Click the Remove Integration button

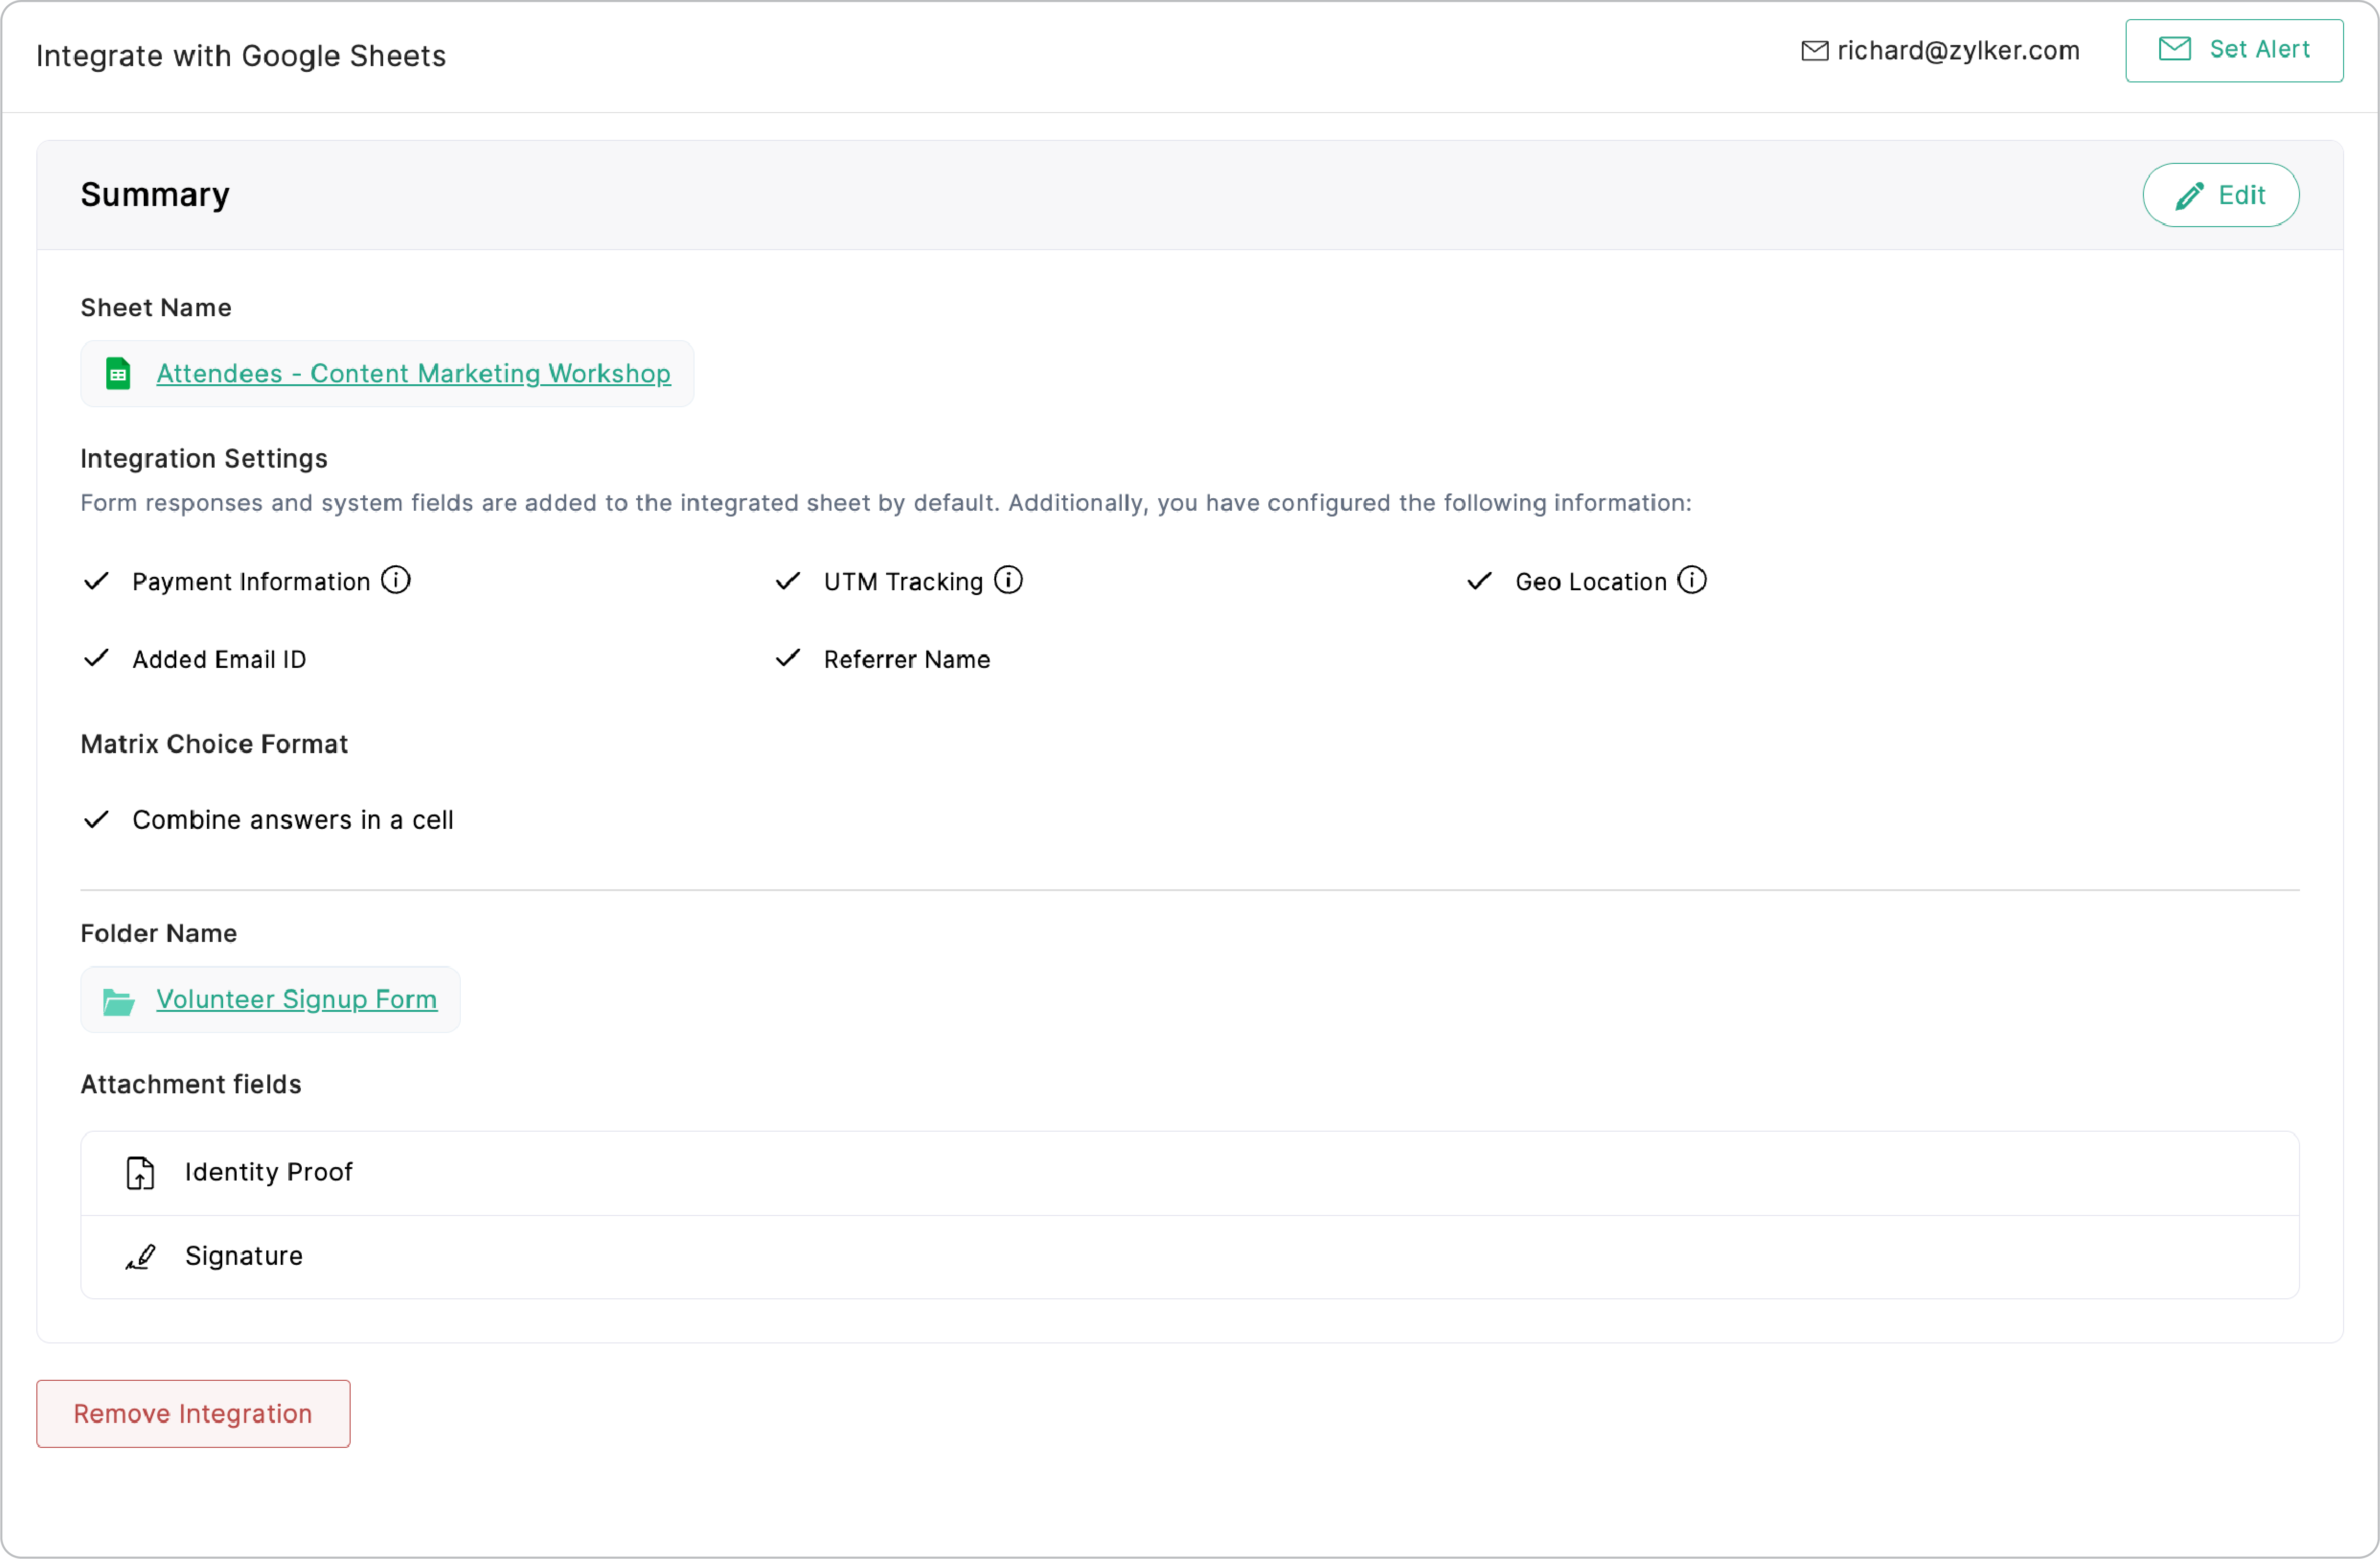point(193,1414)
